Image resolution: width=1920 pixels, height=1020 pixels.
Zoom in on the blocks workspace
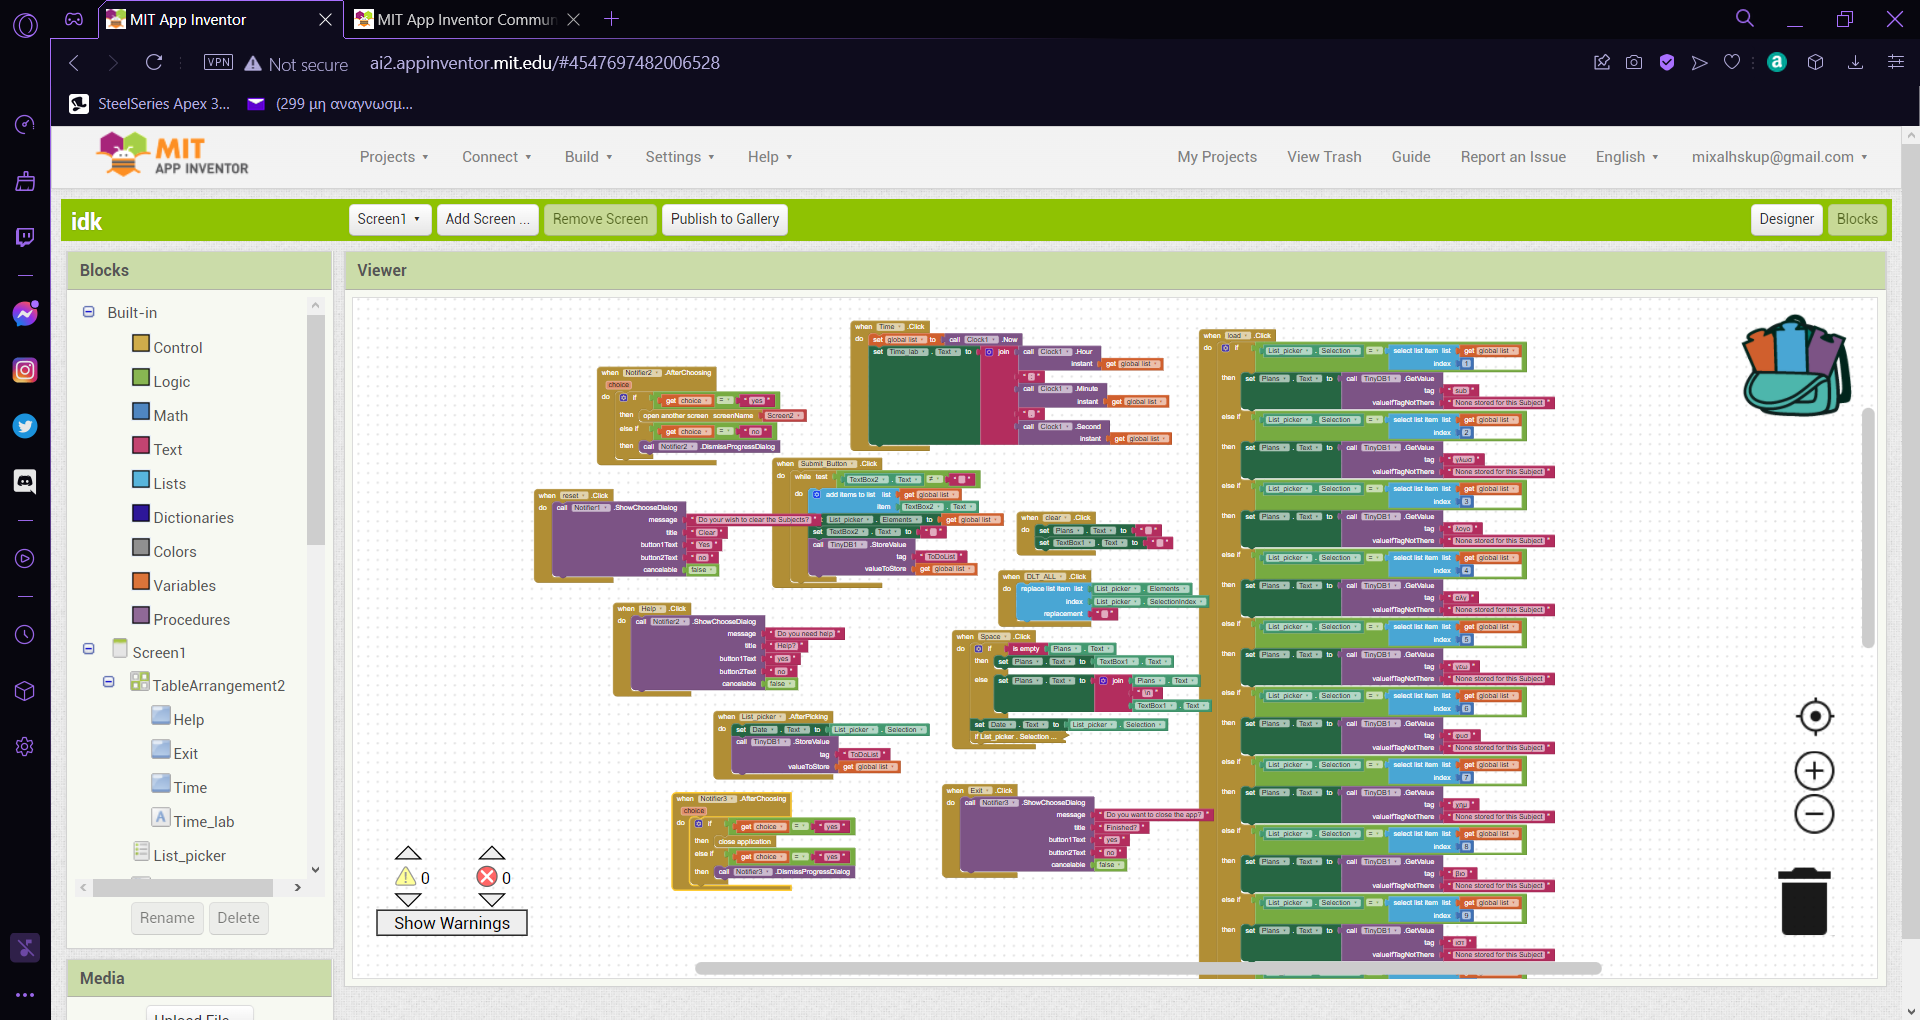[x=1814, y=771]
